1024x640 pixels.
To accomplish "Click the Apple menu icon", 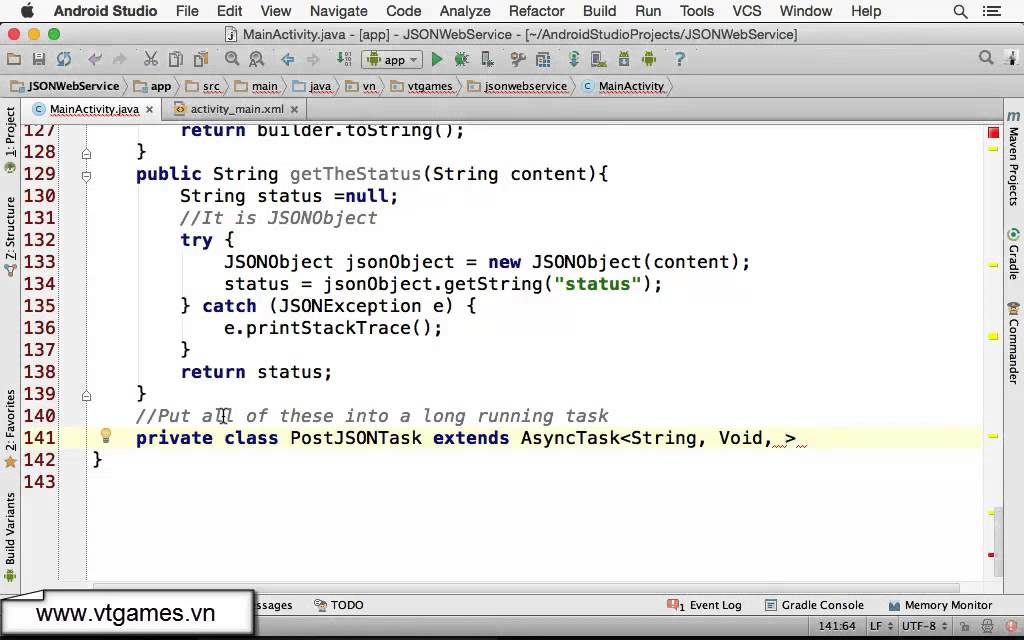I will tap(27, 10).
